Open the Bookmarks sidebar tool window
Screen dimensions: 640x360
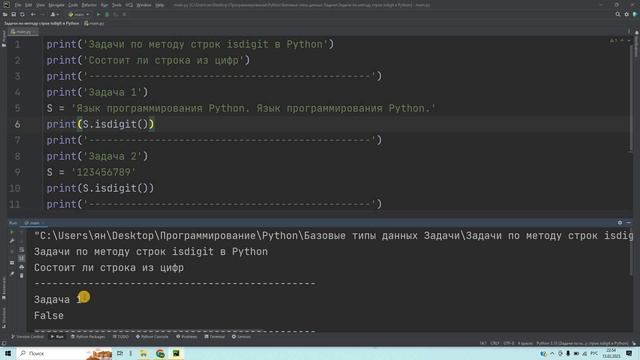[4, 288]
